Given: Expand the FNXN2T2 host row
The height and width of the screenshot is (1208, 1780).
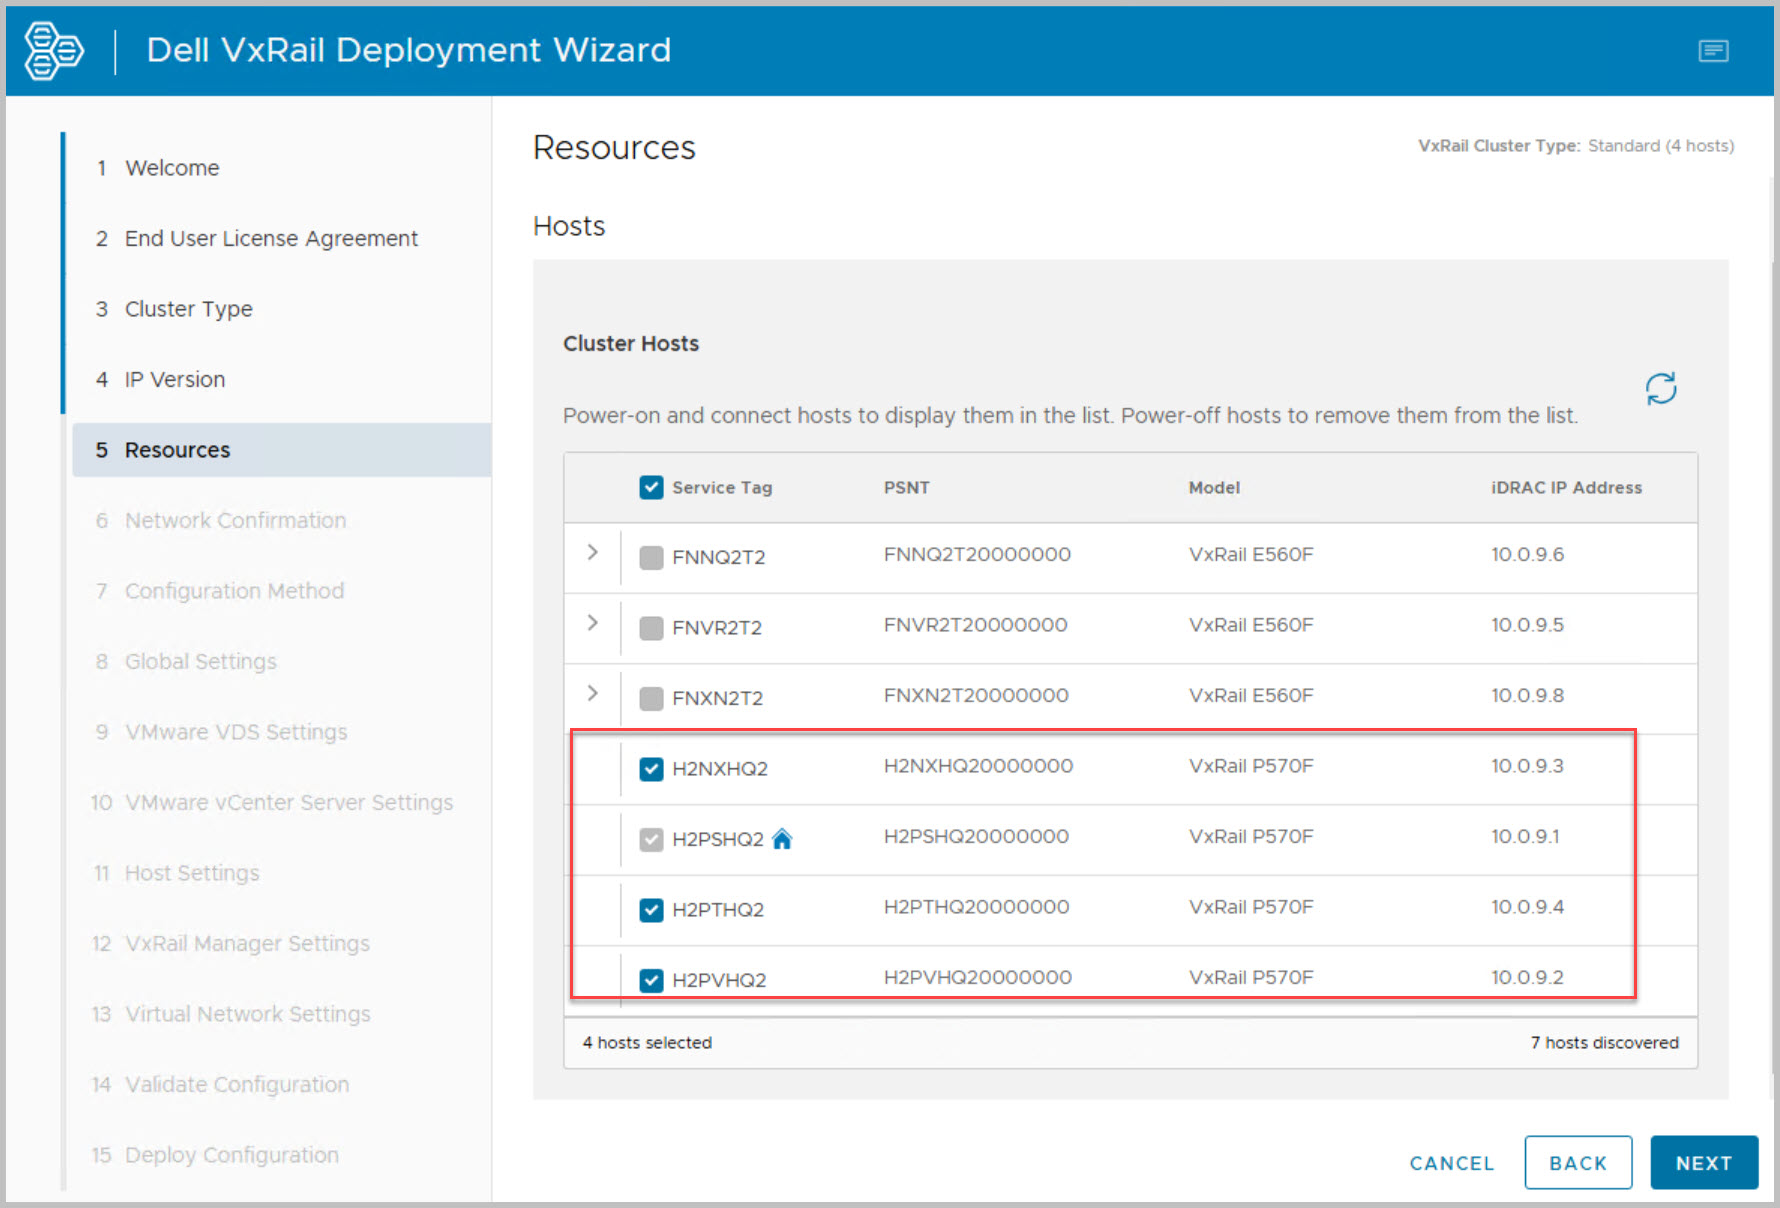Looking at the screenshot, I should [593, 693].
